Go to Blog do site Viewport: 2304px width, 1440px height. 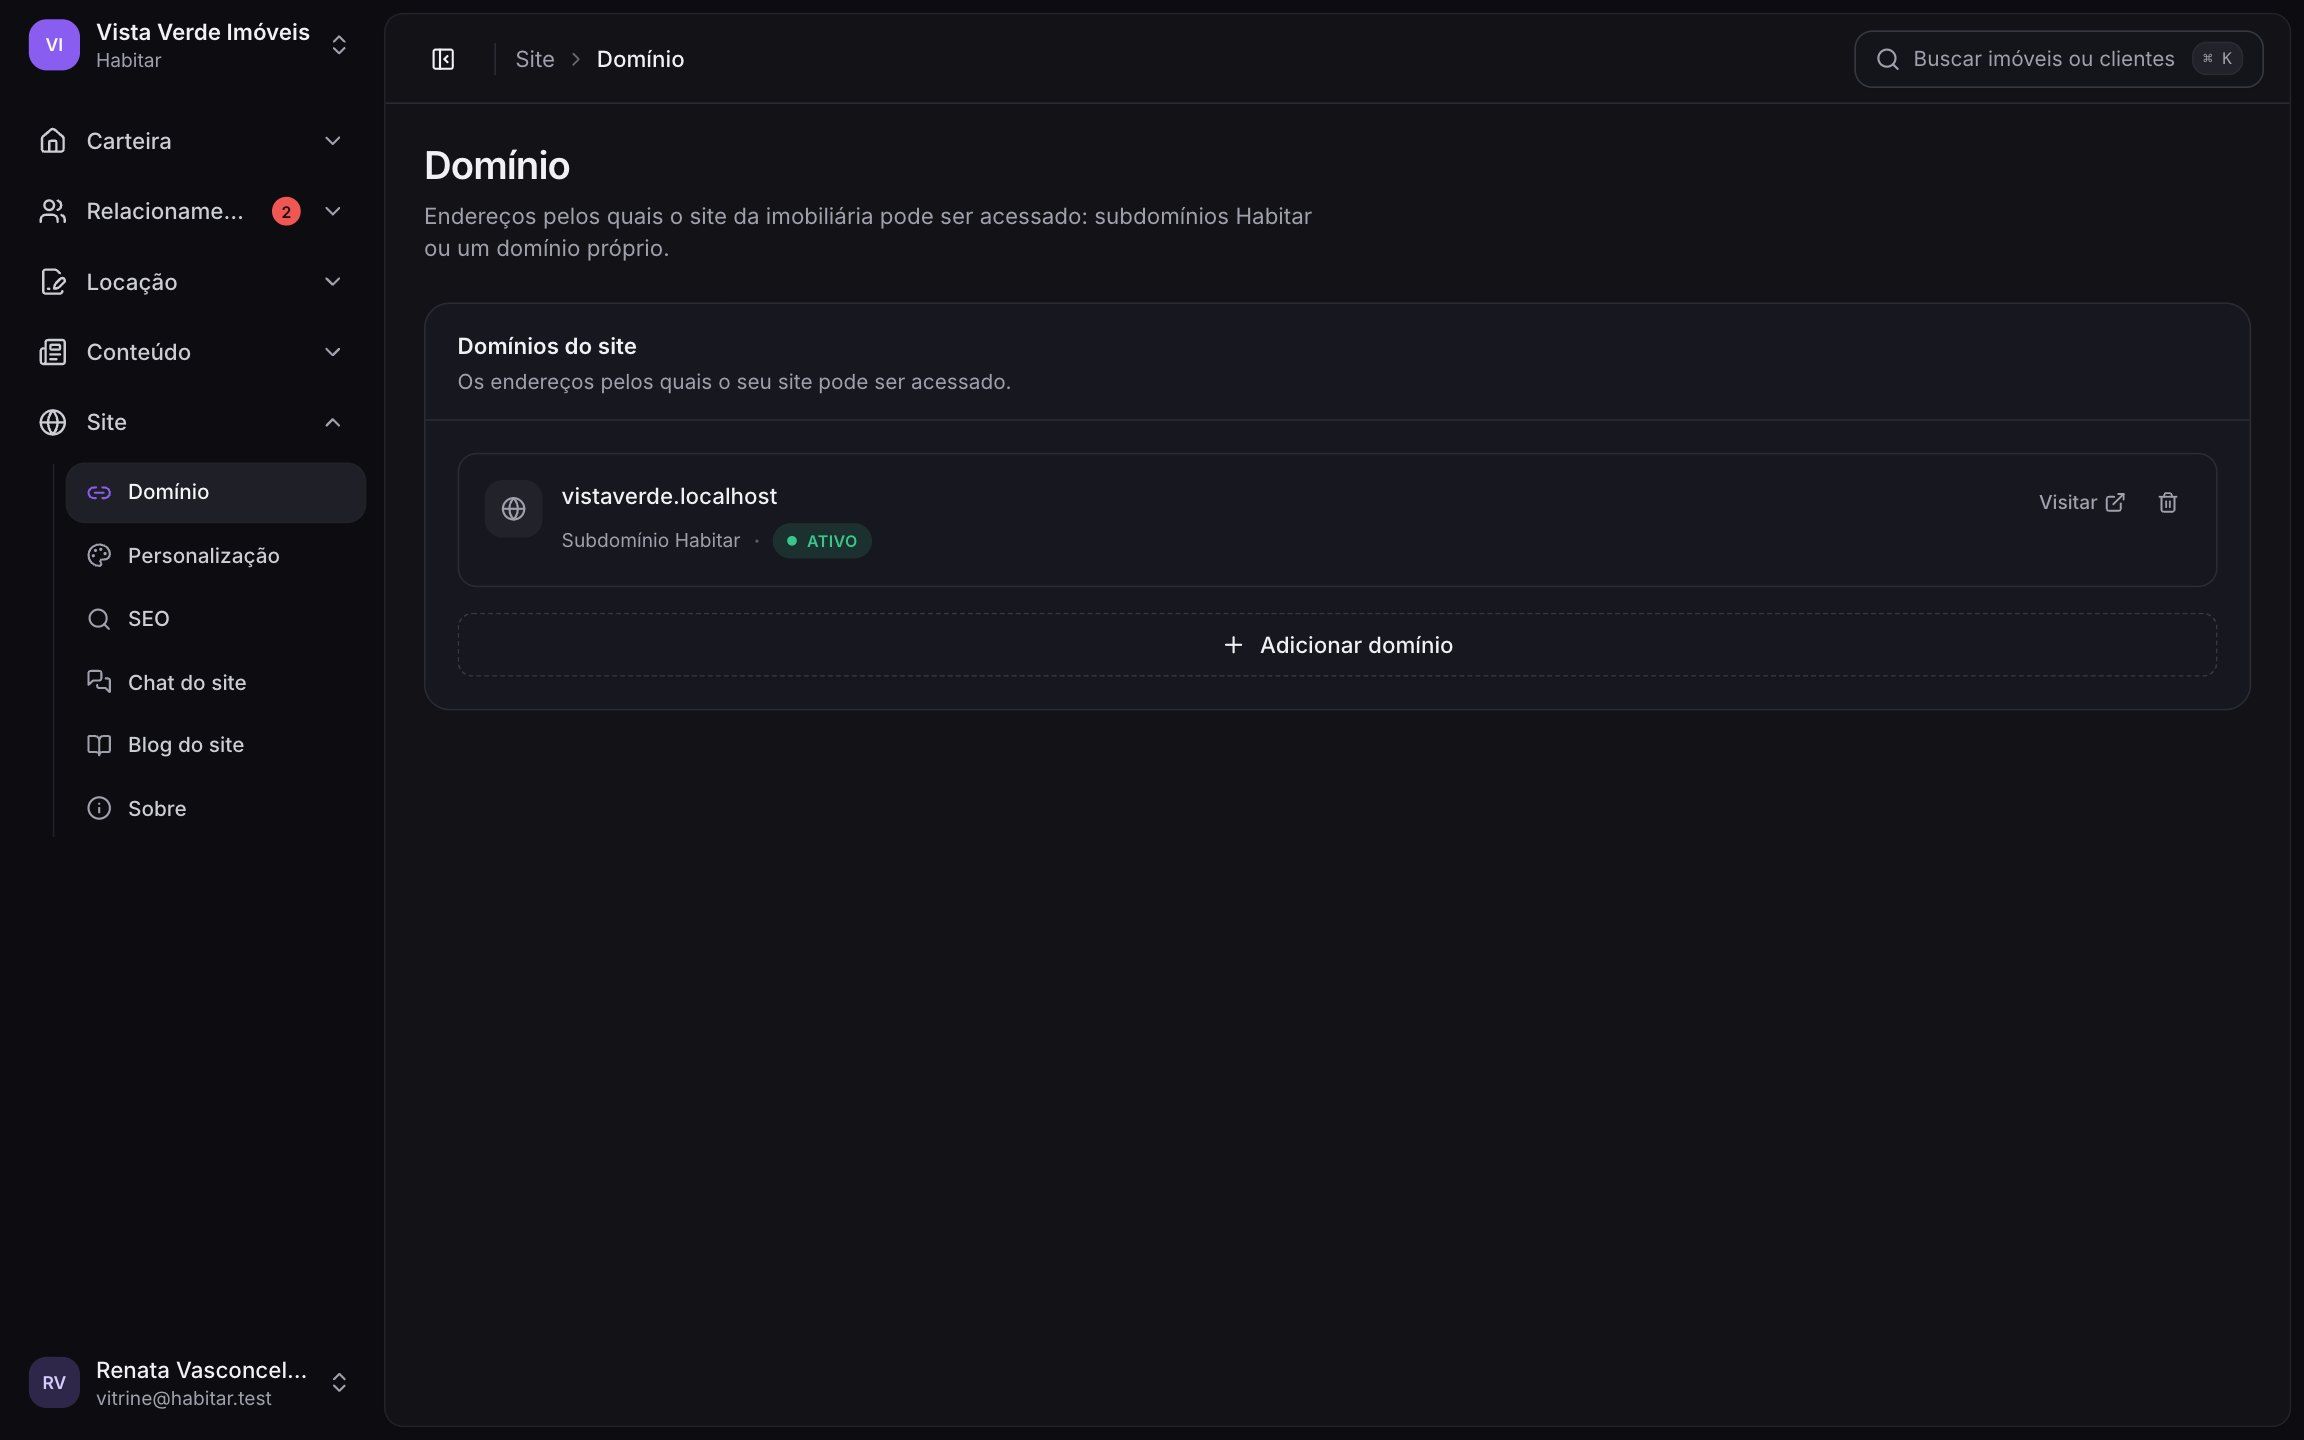tap(216, 745)
